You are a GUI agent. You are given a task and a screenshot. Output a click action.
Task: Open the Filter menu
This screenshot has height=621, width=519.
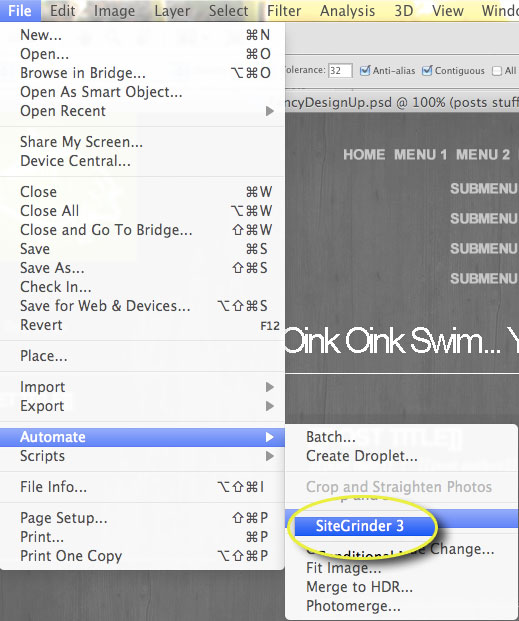tap(284, 11)
